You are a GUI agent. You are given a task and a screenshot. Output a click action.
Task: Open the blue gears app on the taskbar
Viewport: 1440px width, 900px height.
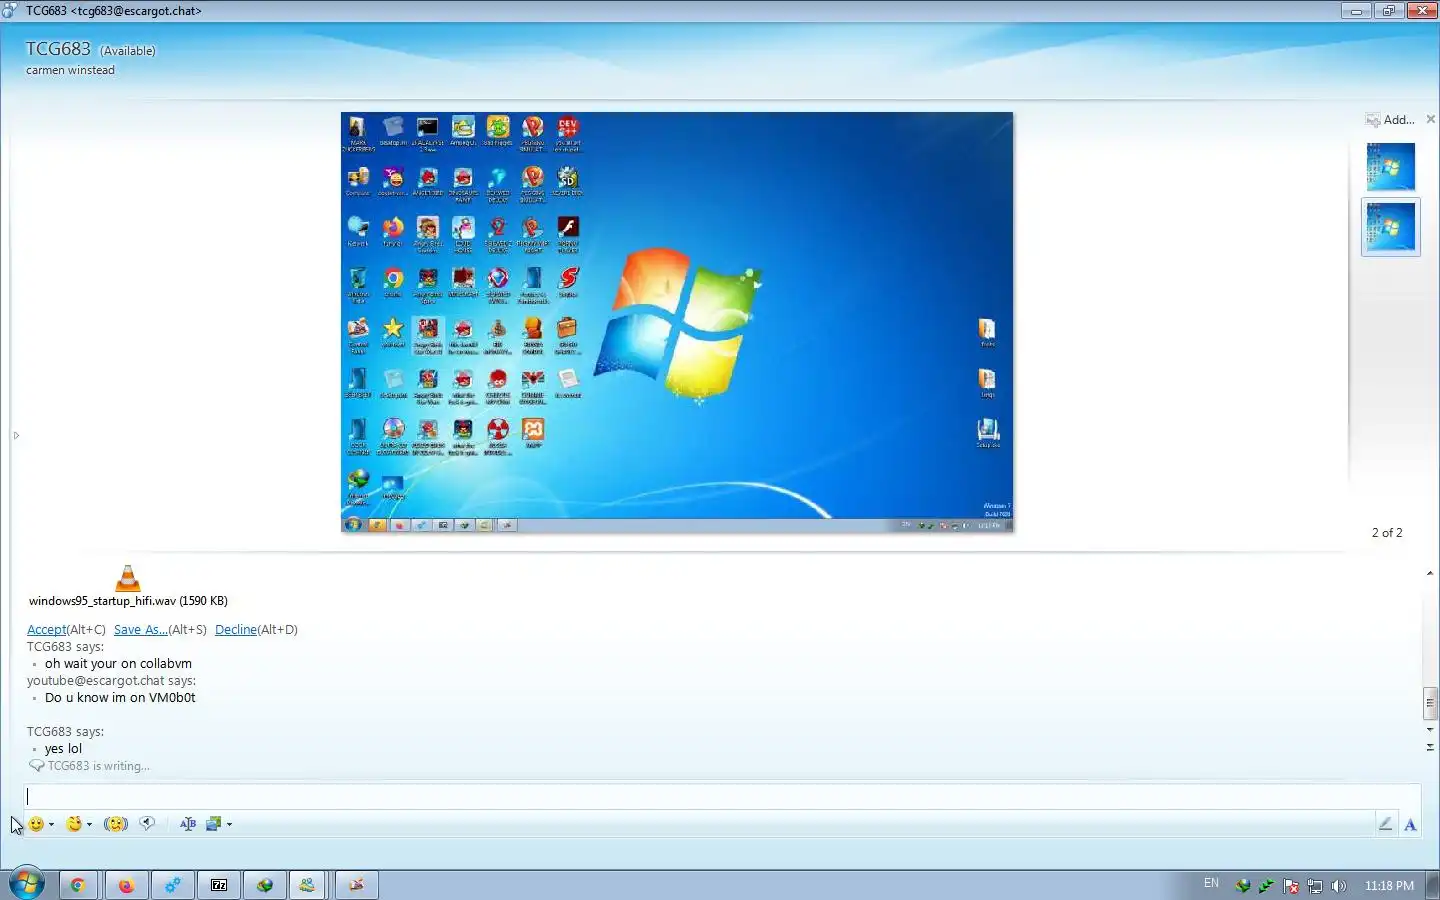coord(173,885)
